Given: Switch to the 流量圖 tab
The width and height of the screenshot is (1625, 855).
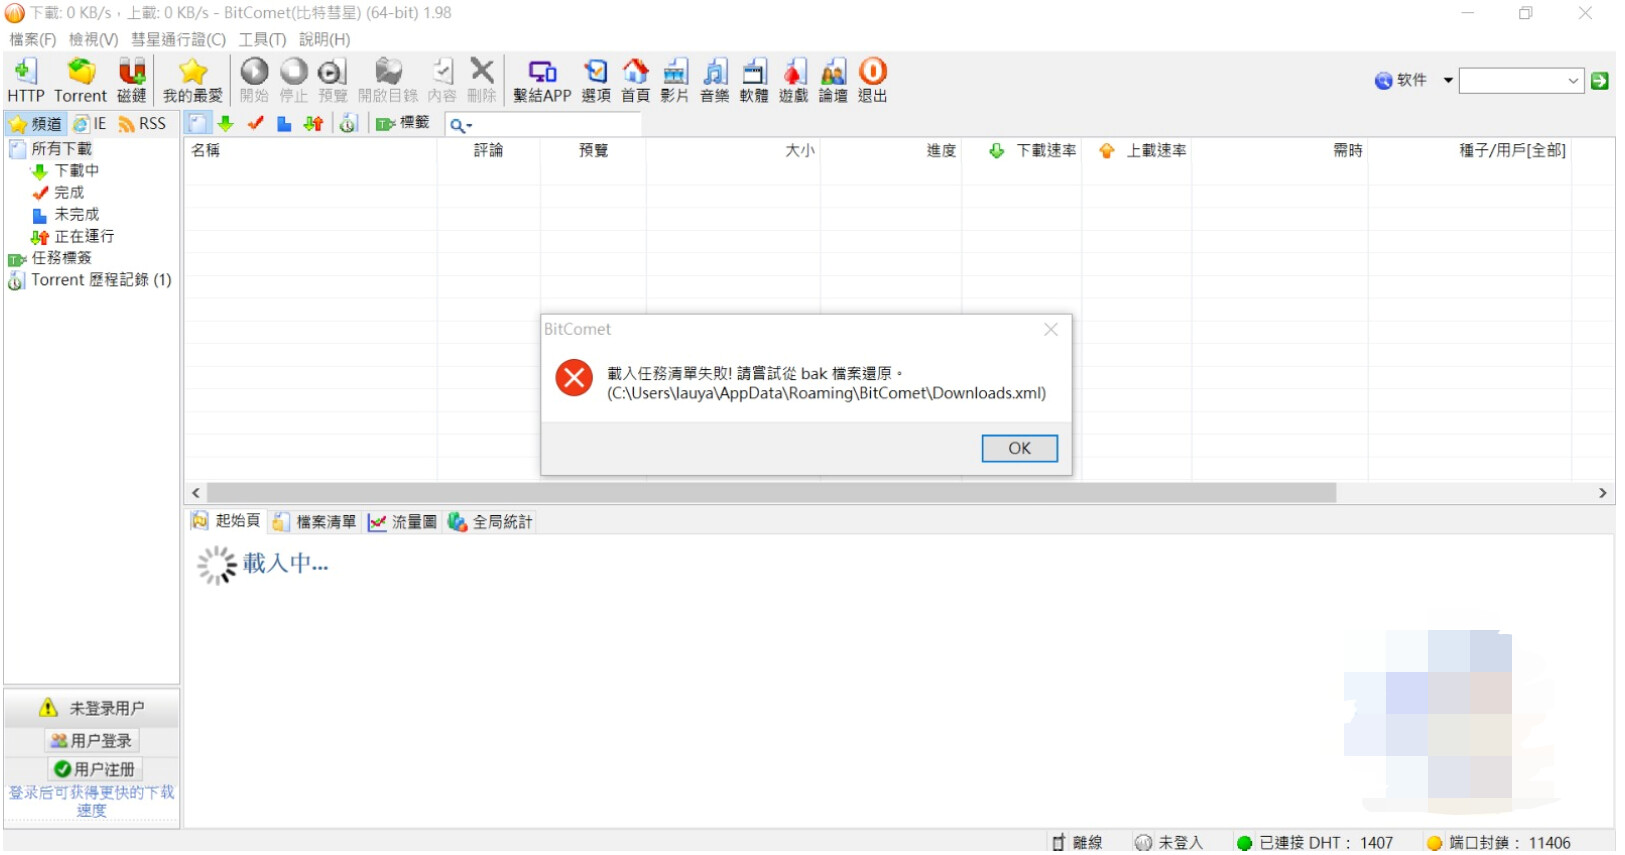Looking at the screenshot, I should coord(403,522).
